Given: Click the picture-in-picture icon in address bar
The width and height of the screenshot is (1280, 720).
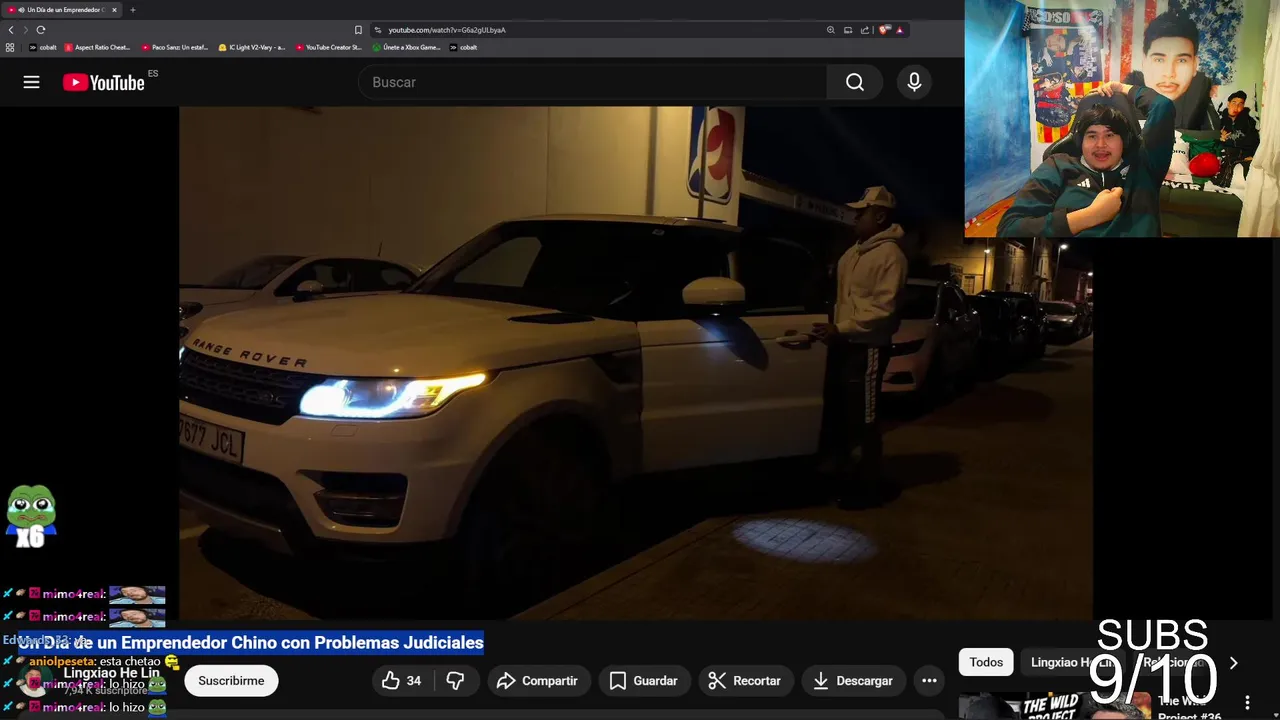Looking at the screenshot, I should [x=848, y=30].
